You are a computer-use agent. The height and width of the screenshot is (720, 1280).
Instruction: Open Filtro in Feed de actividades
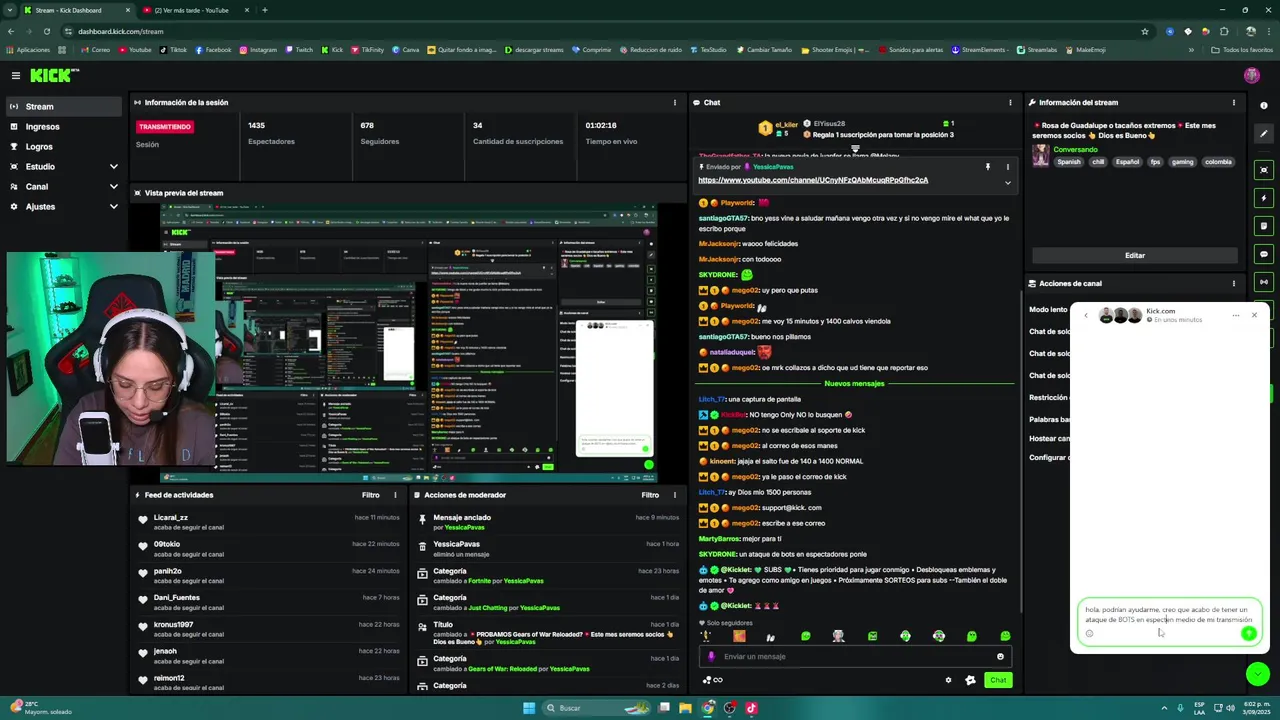(x=370, y=495)
